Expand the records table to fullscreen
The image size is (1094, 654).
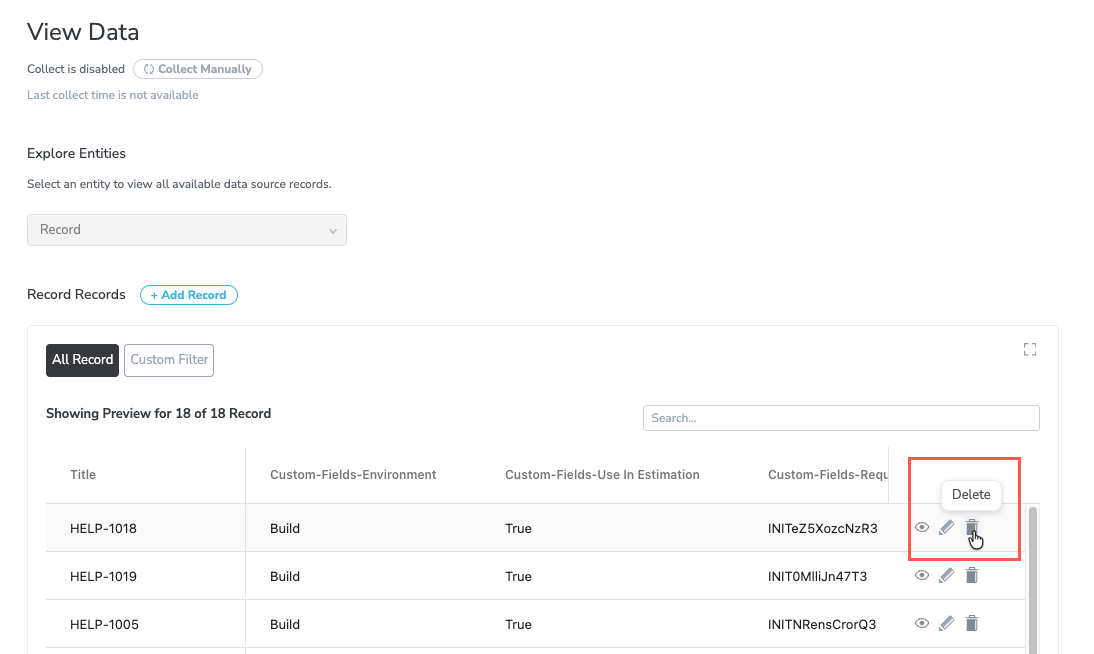[x=1030, y=349]
